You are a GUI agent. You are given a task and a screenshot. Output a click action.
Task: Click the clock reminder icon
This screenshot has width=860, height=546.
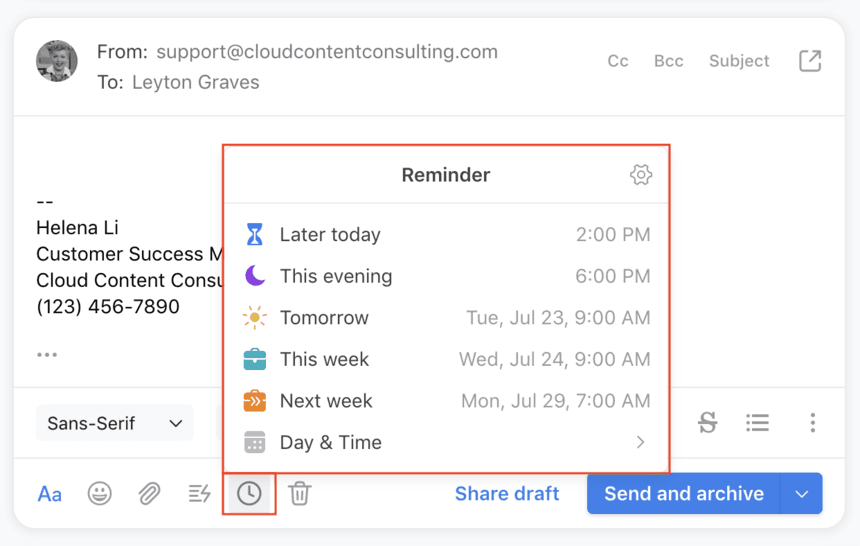[x=249, y=493]
